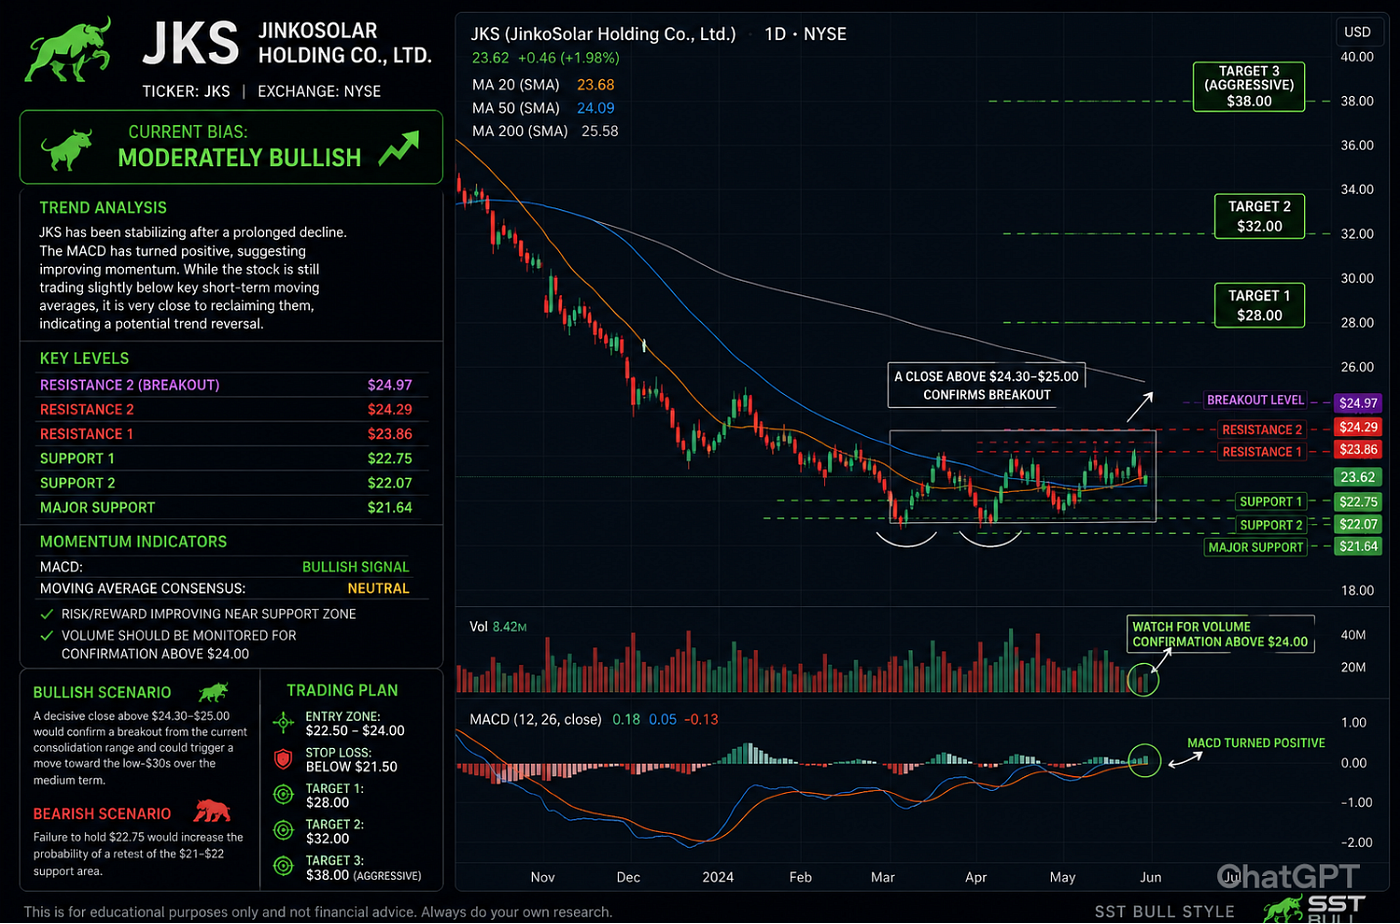
Task: Click the Stop Loss 'Below $21.50' text
Action: [351, 767]
